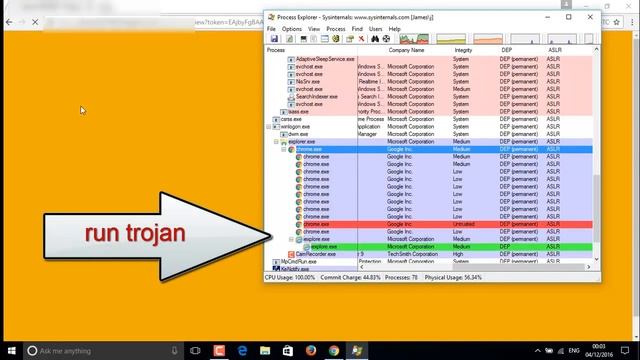This screenshot has height=360, width=640.
Task: Toggle the Show Lower Pane toolbar icon
Action: (324, 39)
